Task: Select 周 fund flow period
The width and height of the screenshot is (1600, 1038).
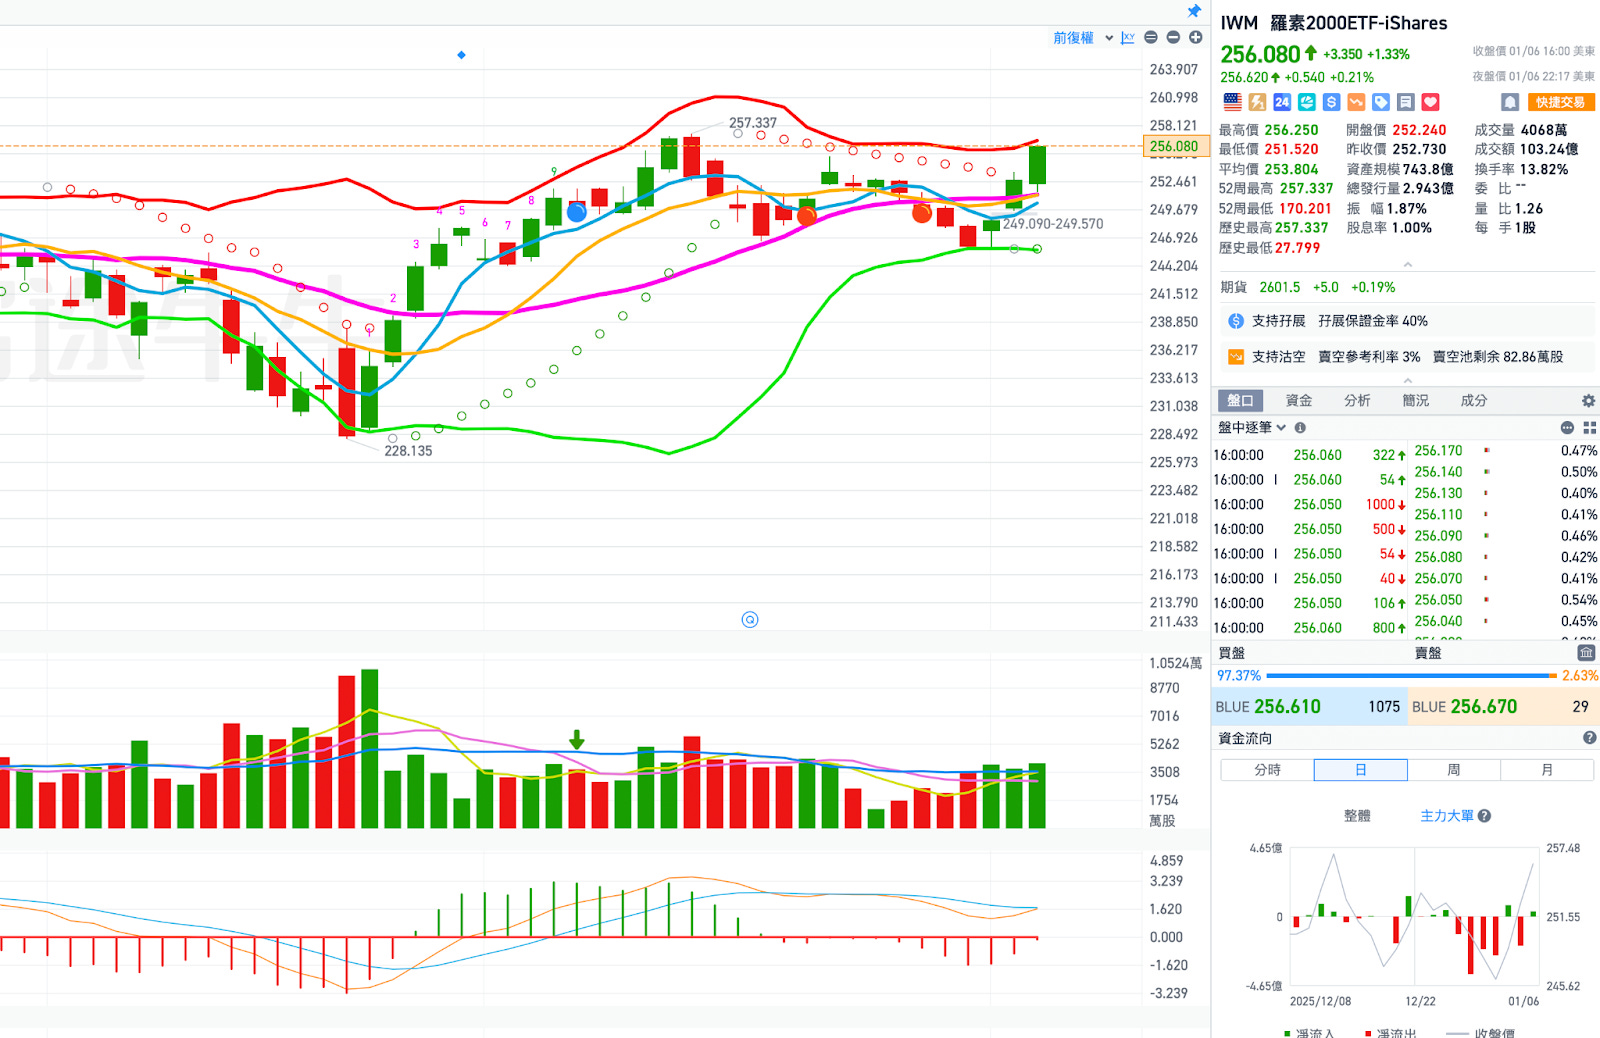Action: click(x=1453, y=770)
